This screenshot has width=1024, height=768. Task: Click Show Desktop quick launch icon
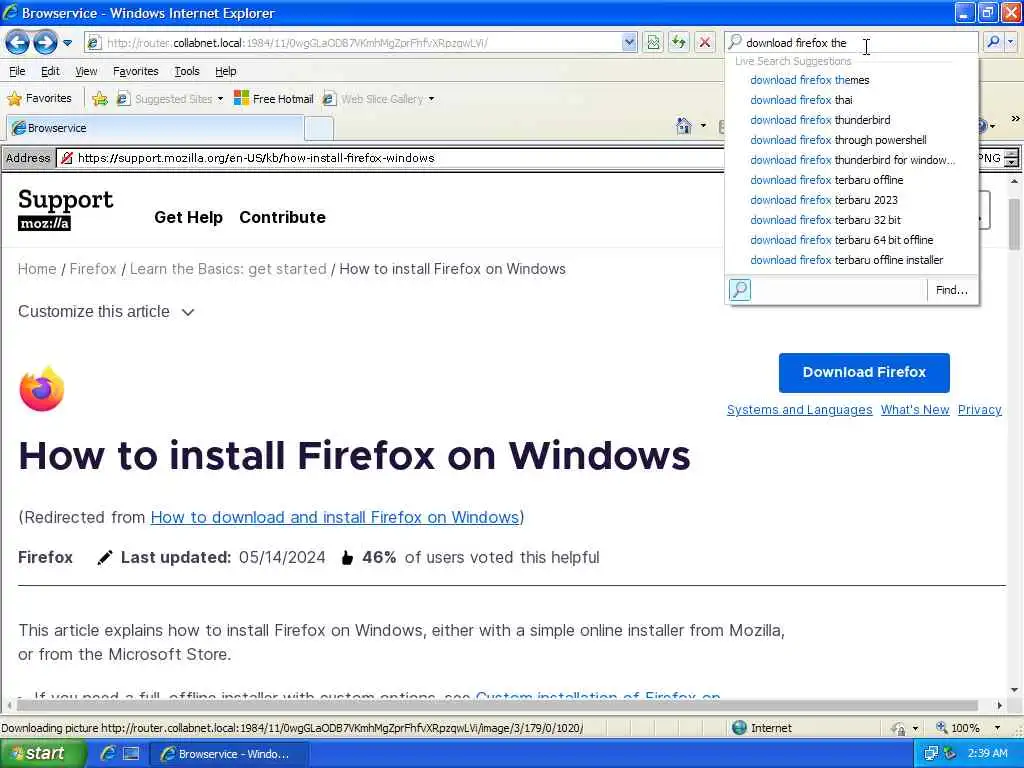point(131,754)
